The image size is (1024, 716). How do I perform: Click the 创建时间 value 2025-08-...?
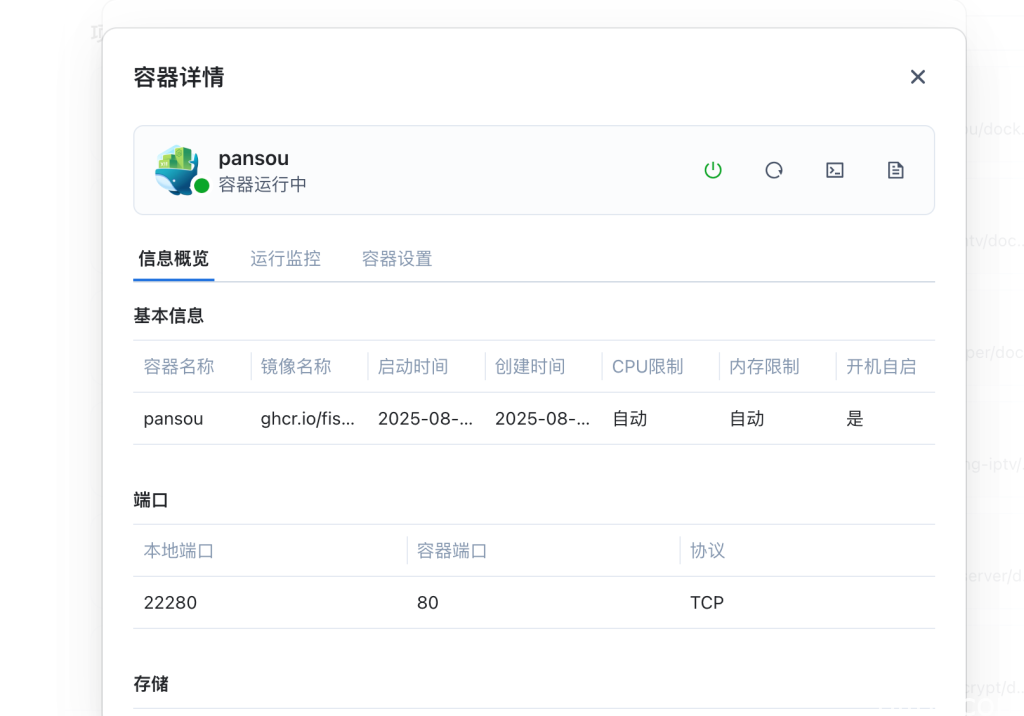click(x=542, y=419)
